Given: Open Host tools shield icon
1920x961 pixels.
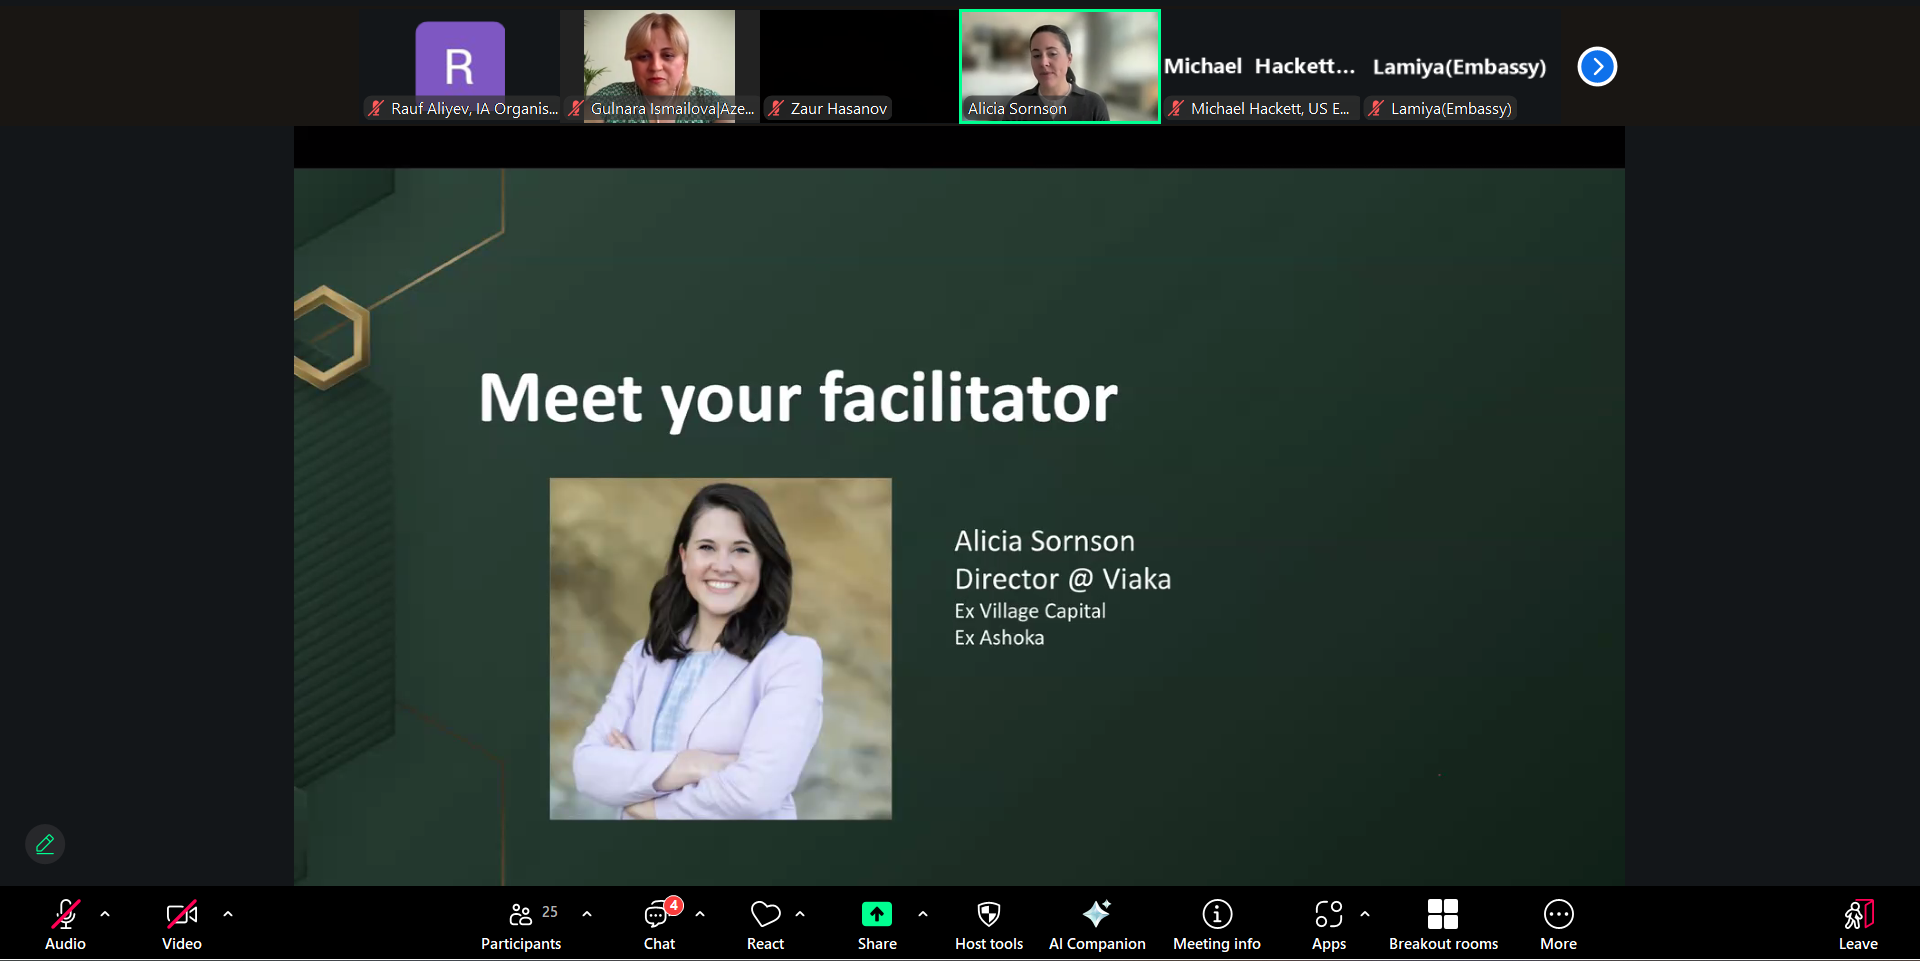Looking at the screenshot, I should 989,924.
